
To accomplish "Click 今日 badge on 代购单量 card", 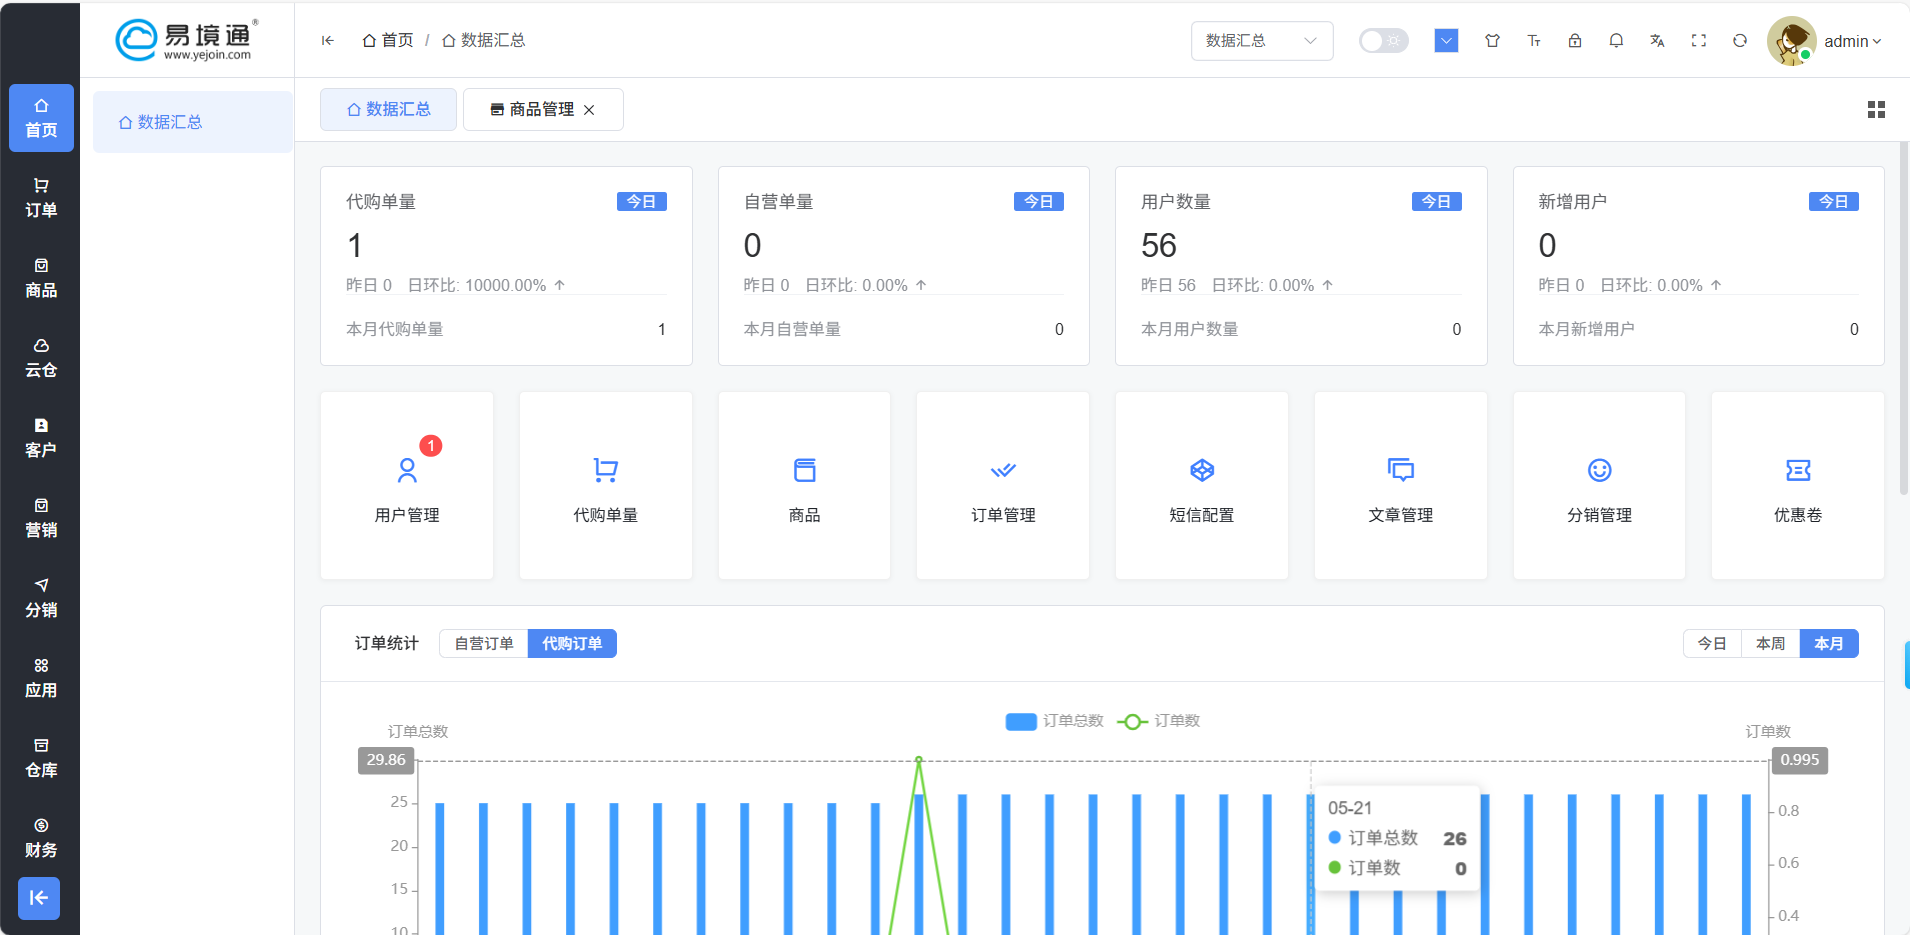I will click(641, 201).
